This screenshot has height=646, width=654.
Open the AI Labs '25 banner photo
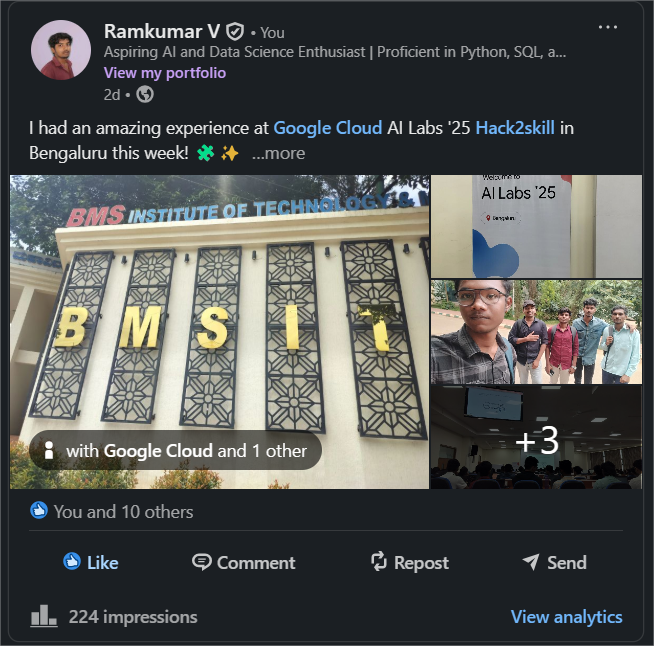(536, 226)
